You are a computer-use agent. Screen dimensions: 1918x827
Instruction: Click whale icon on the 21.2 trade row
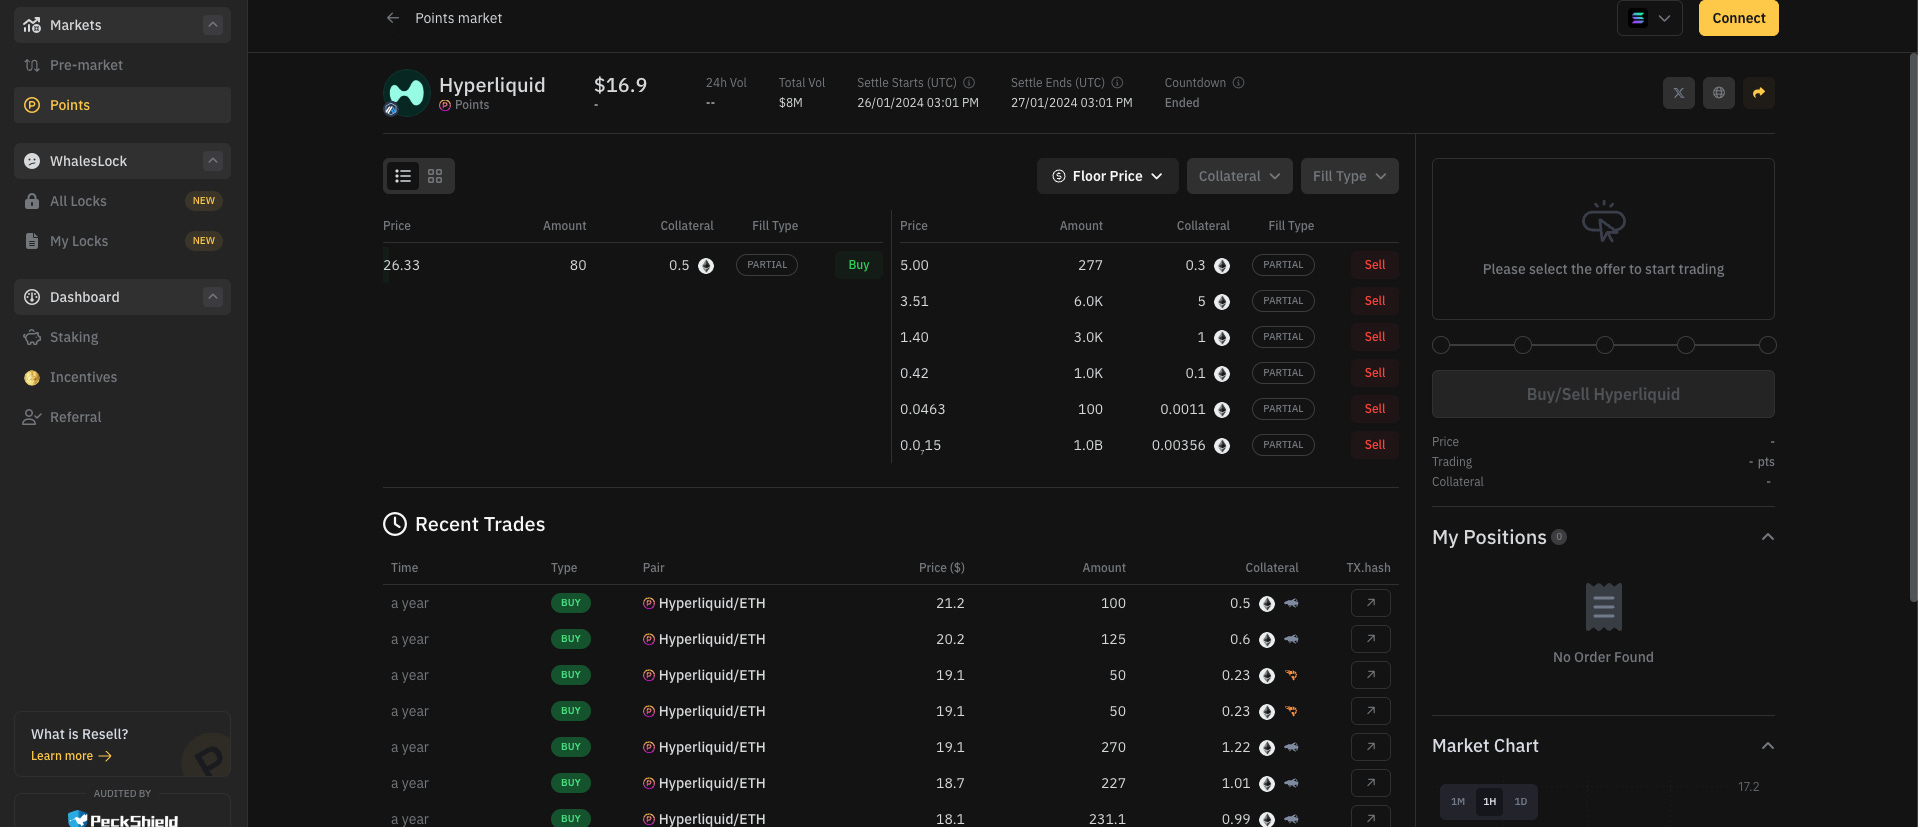pyautogui.click(x=1291, y=603)
